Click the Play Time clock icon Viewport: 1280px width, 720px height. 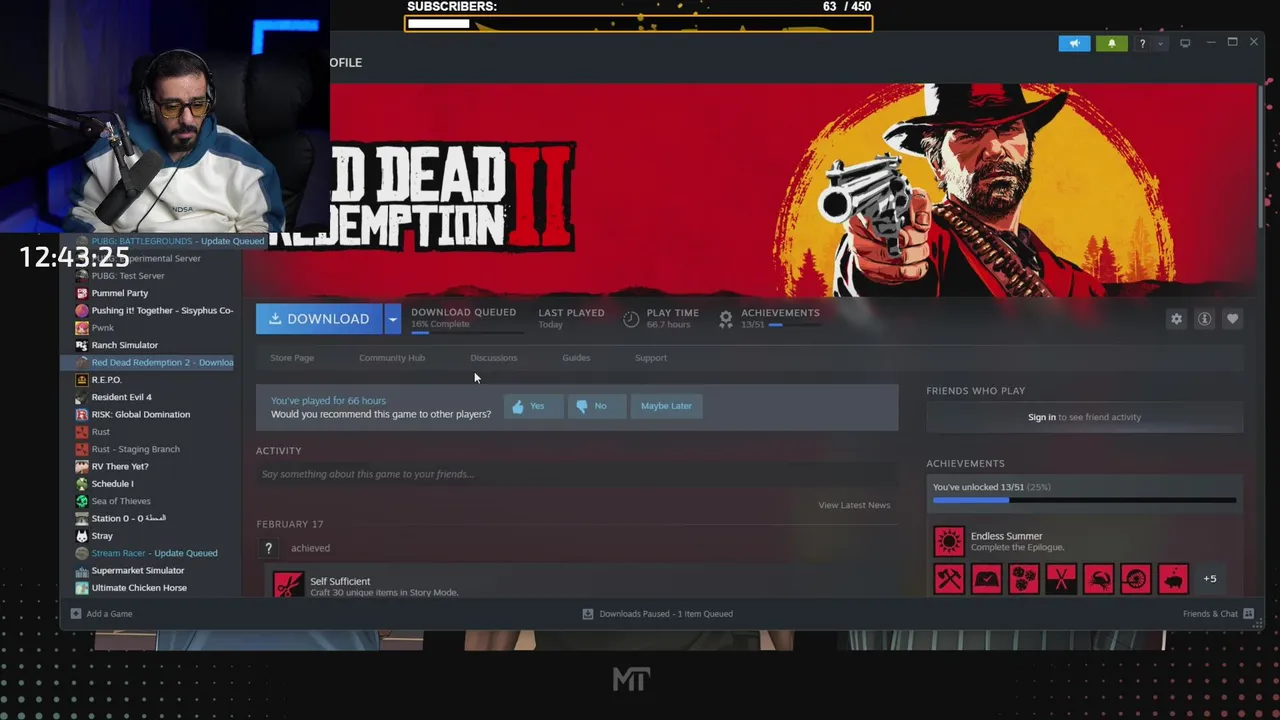coord(631,319)
